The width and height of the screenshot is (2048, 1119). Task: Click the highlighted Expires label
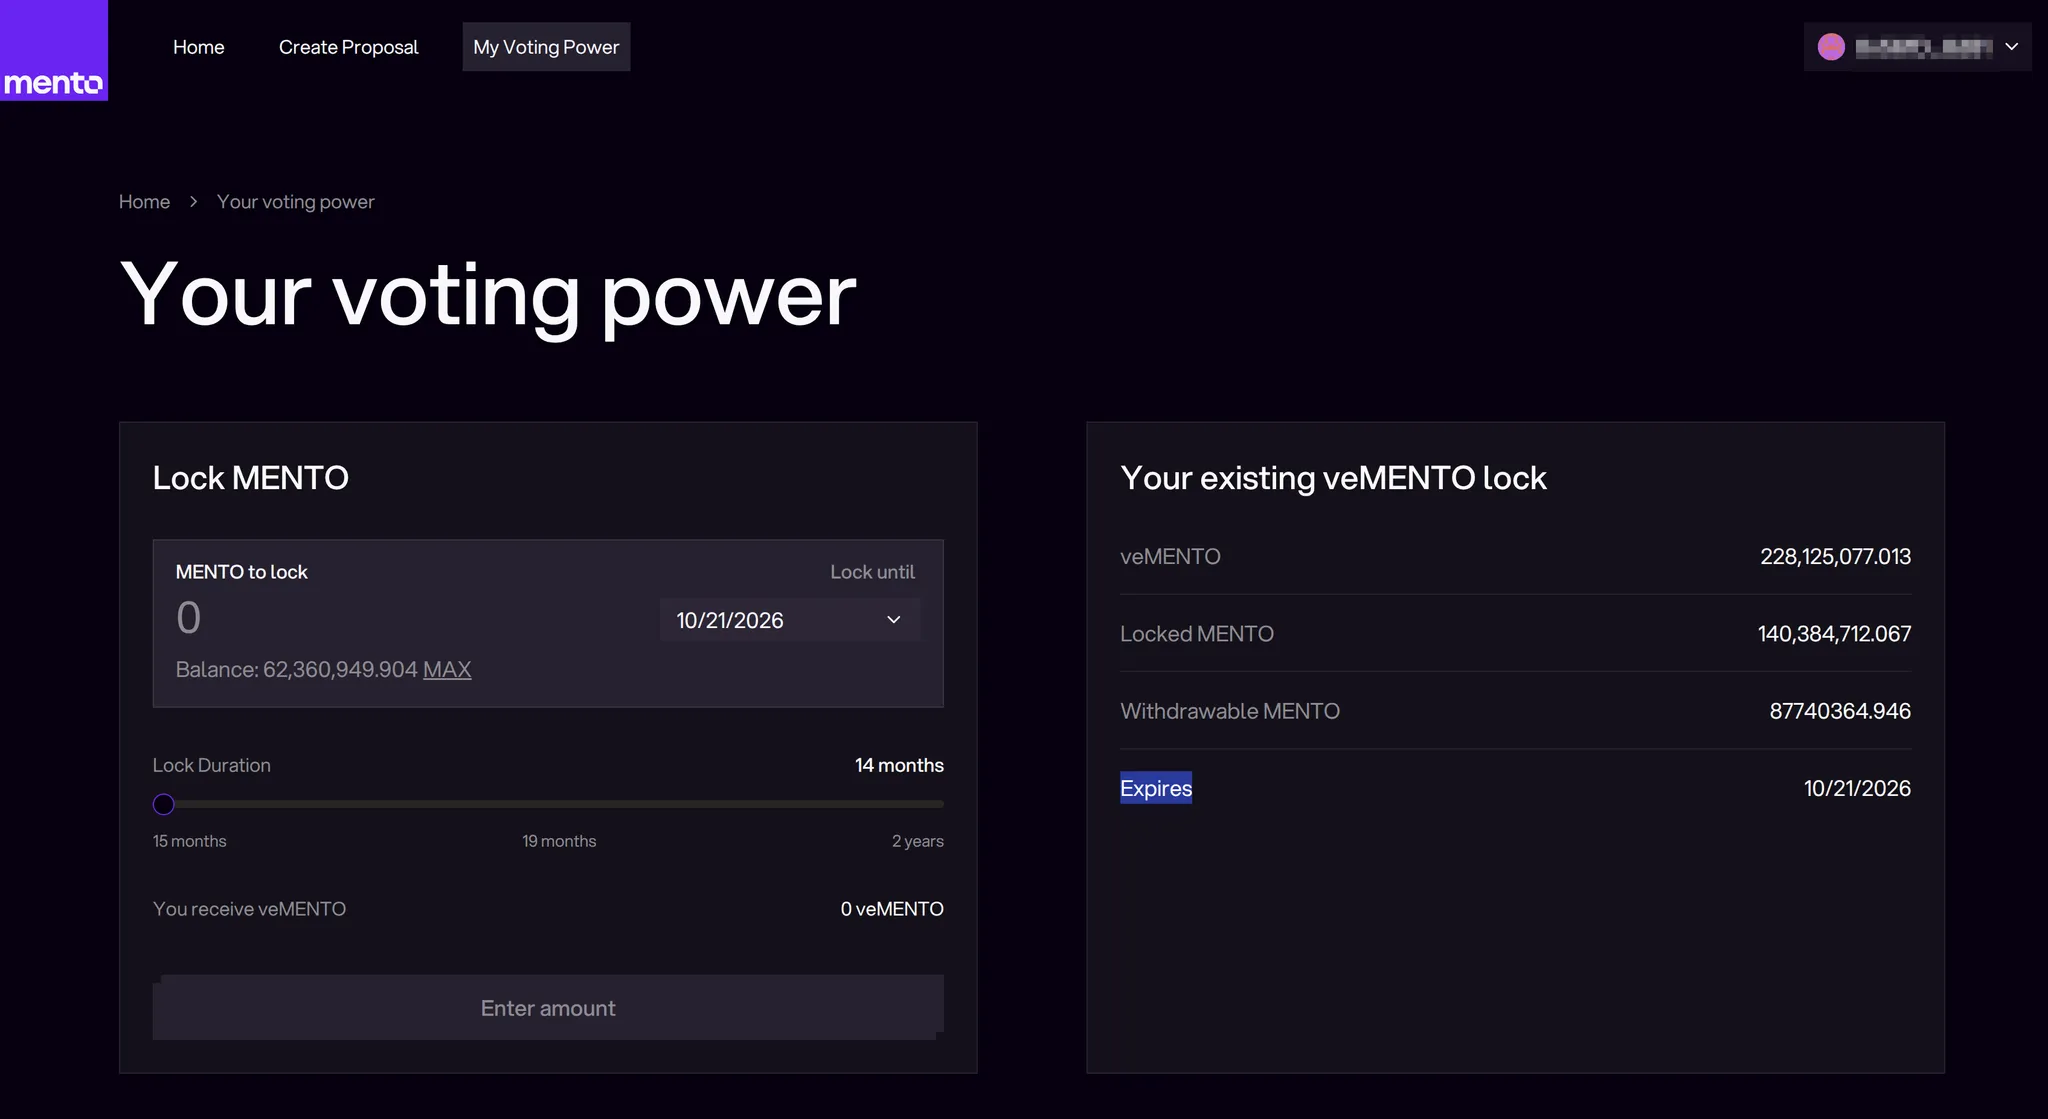(1155, 788)
